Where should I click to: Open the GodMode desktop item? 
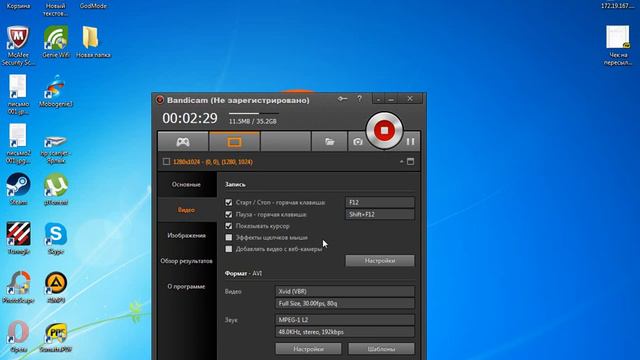[x=93, y=6]
